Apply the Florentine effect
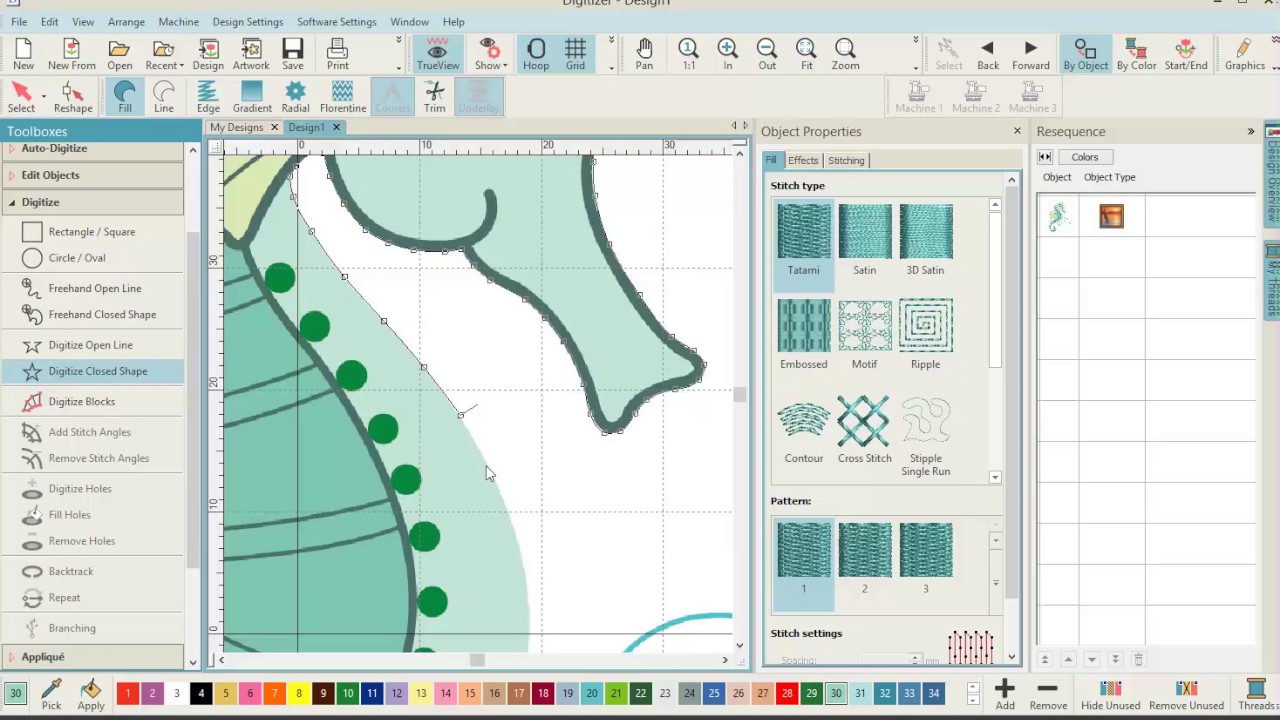 pyautogui.click(x=342, y=98)
